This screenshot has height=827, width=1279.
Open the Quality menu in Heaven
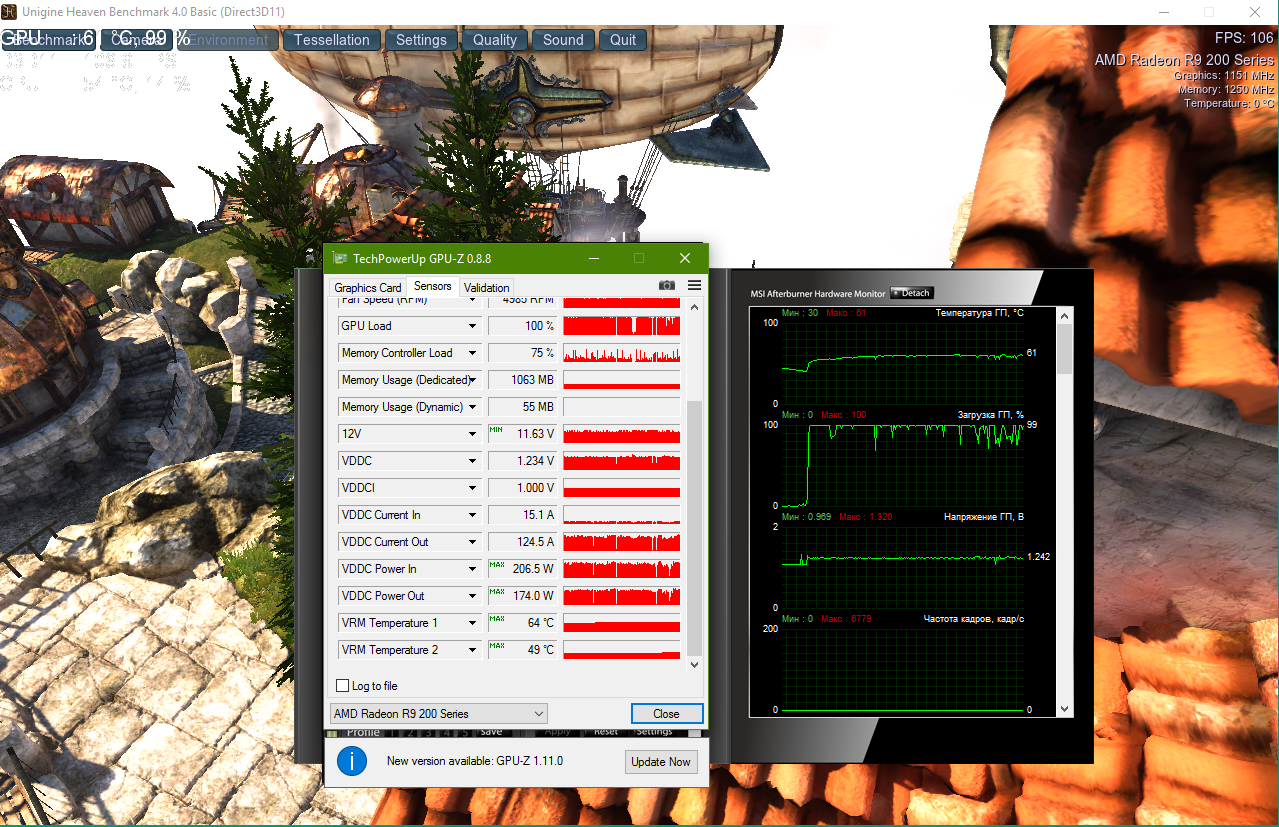(x=495, y=40)
